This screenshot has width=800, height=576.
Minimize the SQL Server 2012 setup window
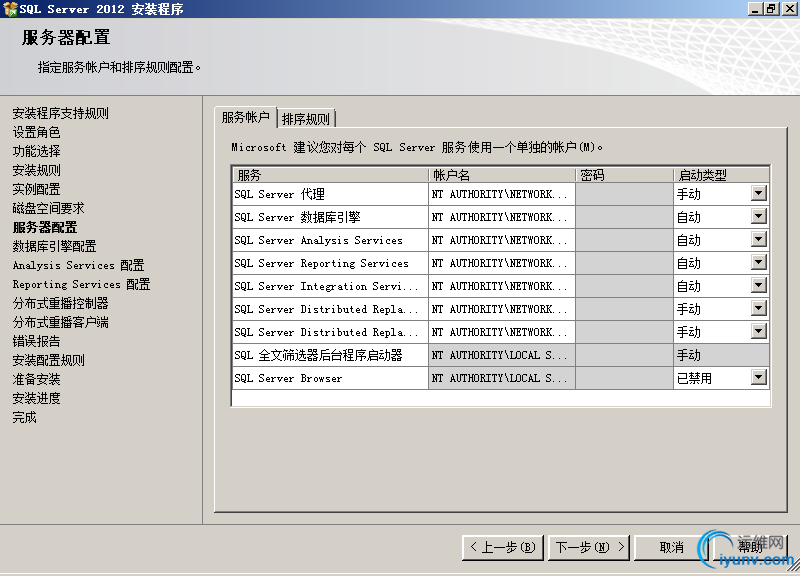click(x=755, y=9)
